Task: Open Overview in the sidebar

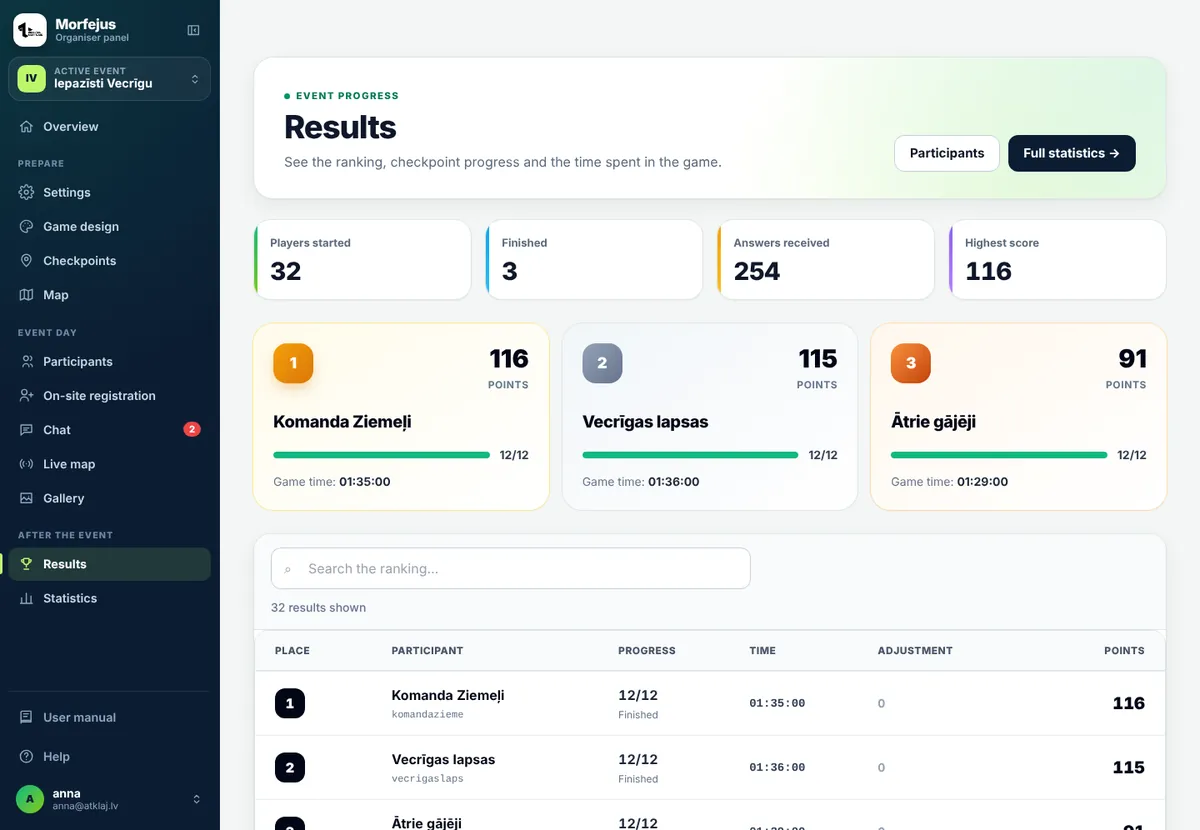Action: (110, 127)
